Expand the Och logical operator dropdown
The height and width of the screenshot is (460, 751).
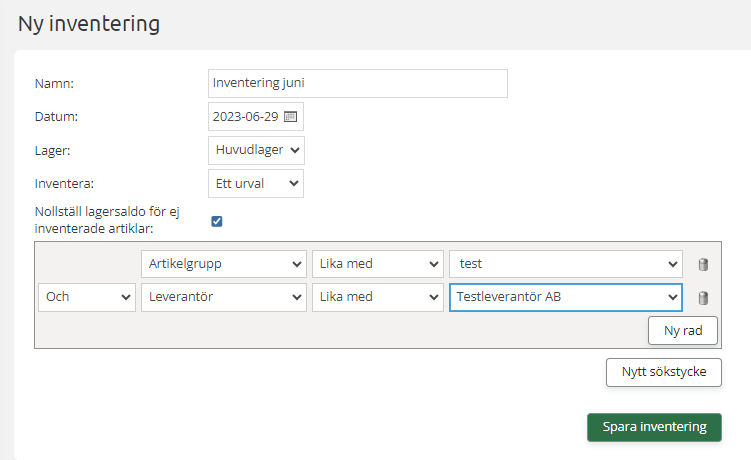pyautogui.click(x=87, y=297)
